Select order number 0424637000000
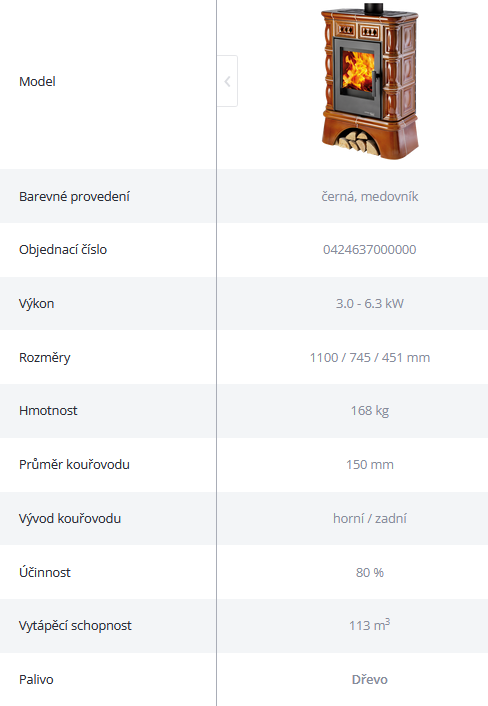This screenshot has height=706, width=488. [x=370, y=249]
